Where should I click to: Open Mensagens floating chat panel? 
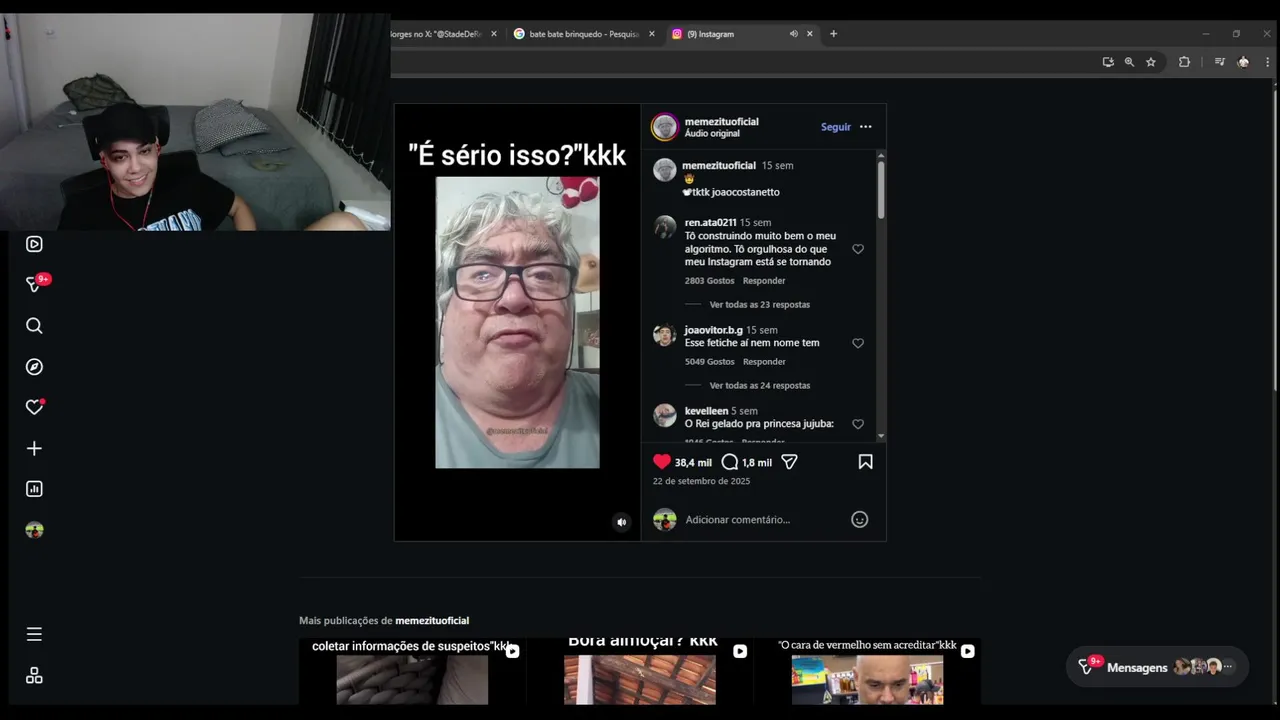click(x=1157, y=667)
